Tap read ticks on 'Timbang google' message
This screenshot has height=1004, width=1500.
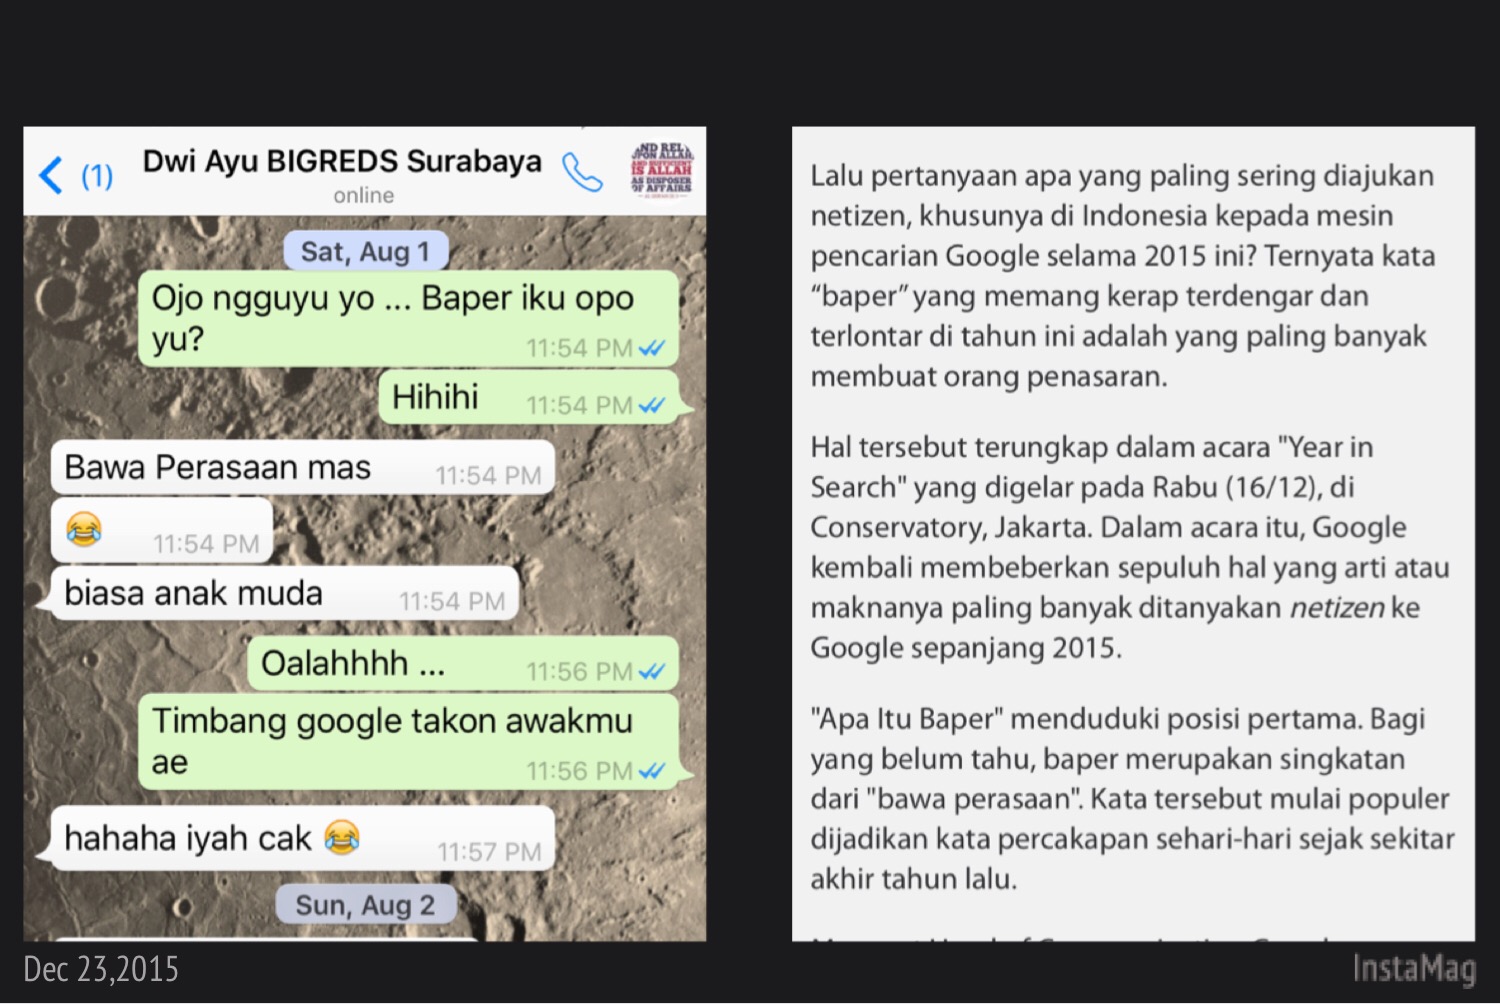pyautogui.click(x=652, y=771)
